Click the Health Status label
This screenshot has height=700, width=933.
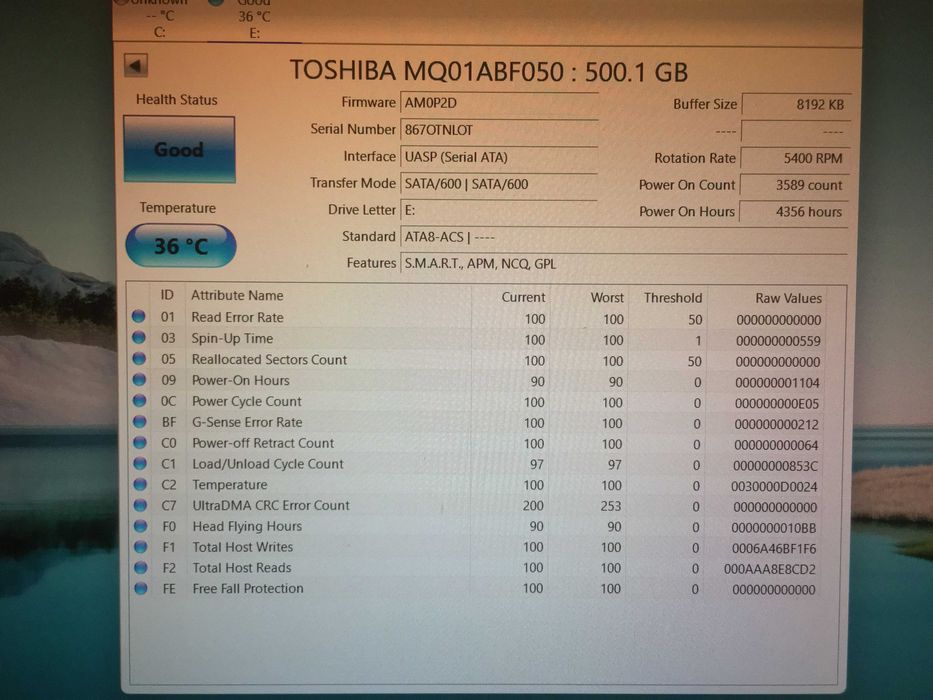tap(177, 100)
